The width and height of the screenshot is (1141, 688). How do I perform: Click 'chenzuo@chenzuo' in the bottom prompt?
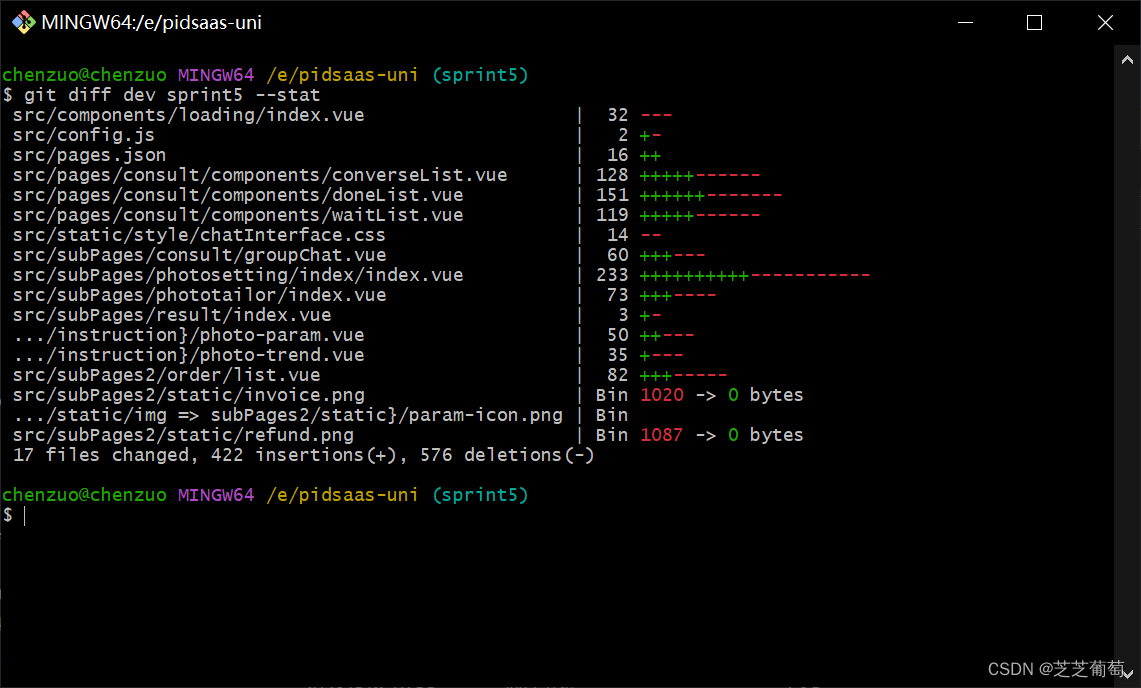tap(84, 495)
